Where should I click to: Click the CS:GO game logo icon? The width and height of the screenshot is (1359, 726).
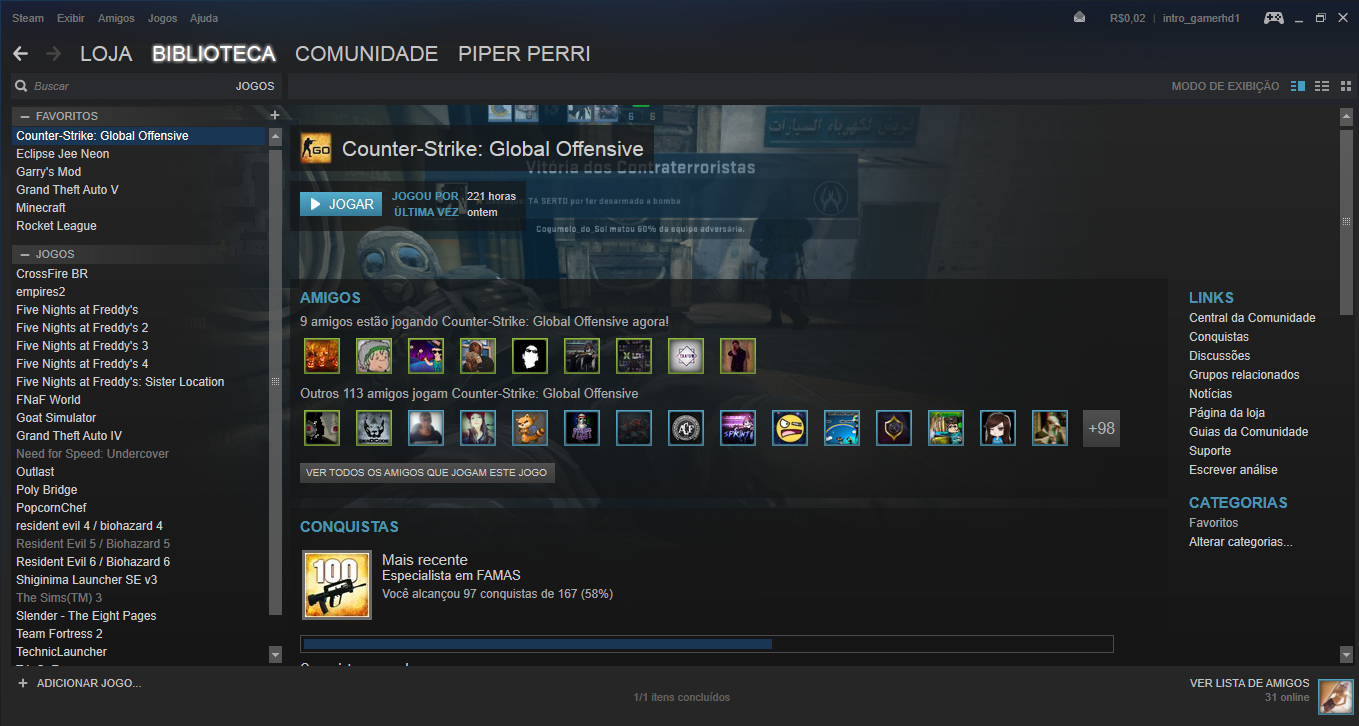316,148
